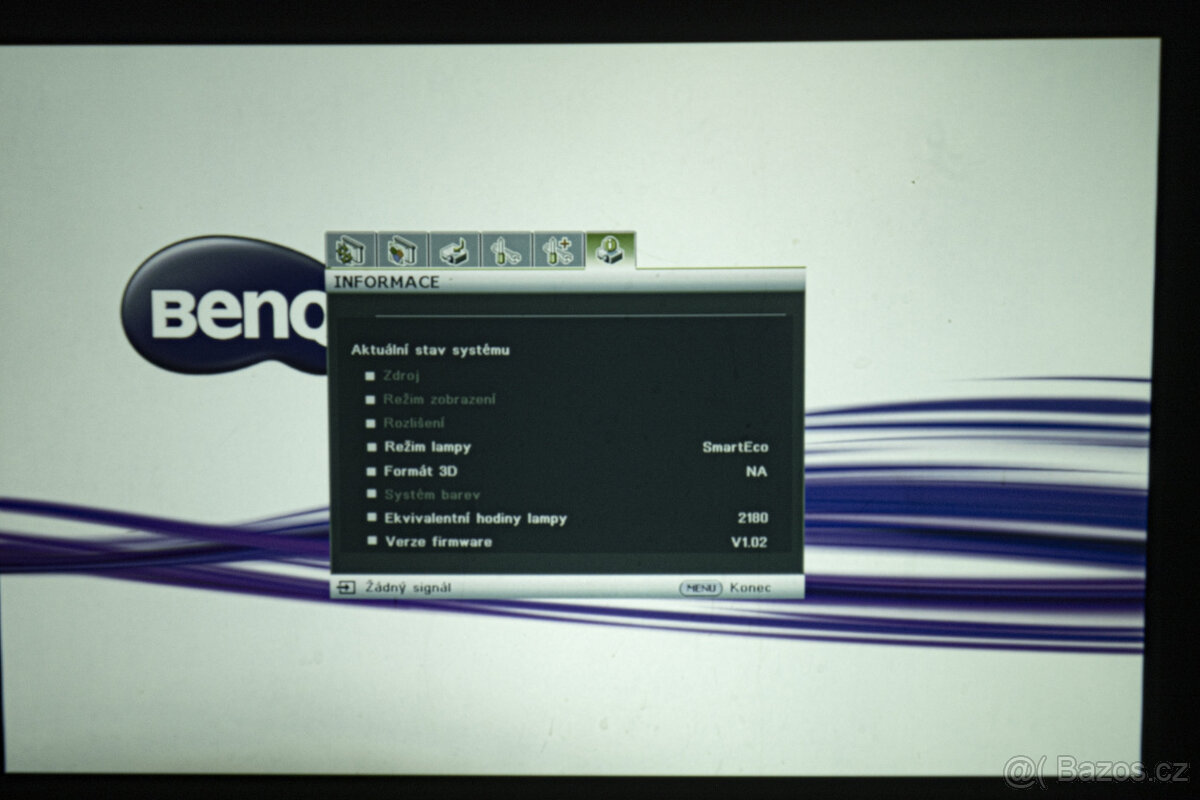The width and height of the screenshot is (1200, 800).
Task: Open the advanced setup icon with plus sign
Action: pyautogui.click(x=555, y=250)
